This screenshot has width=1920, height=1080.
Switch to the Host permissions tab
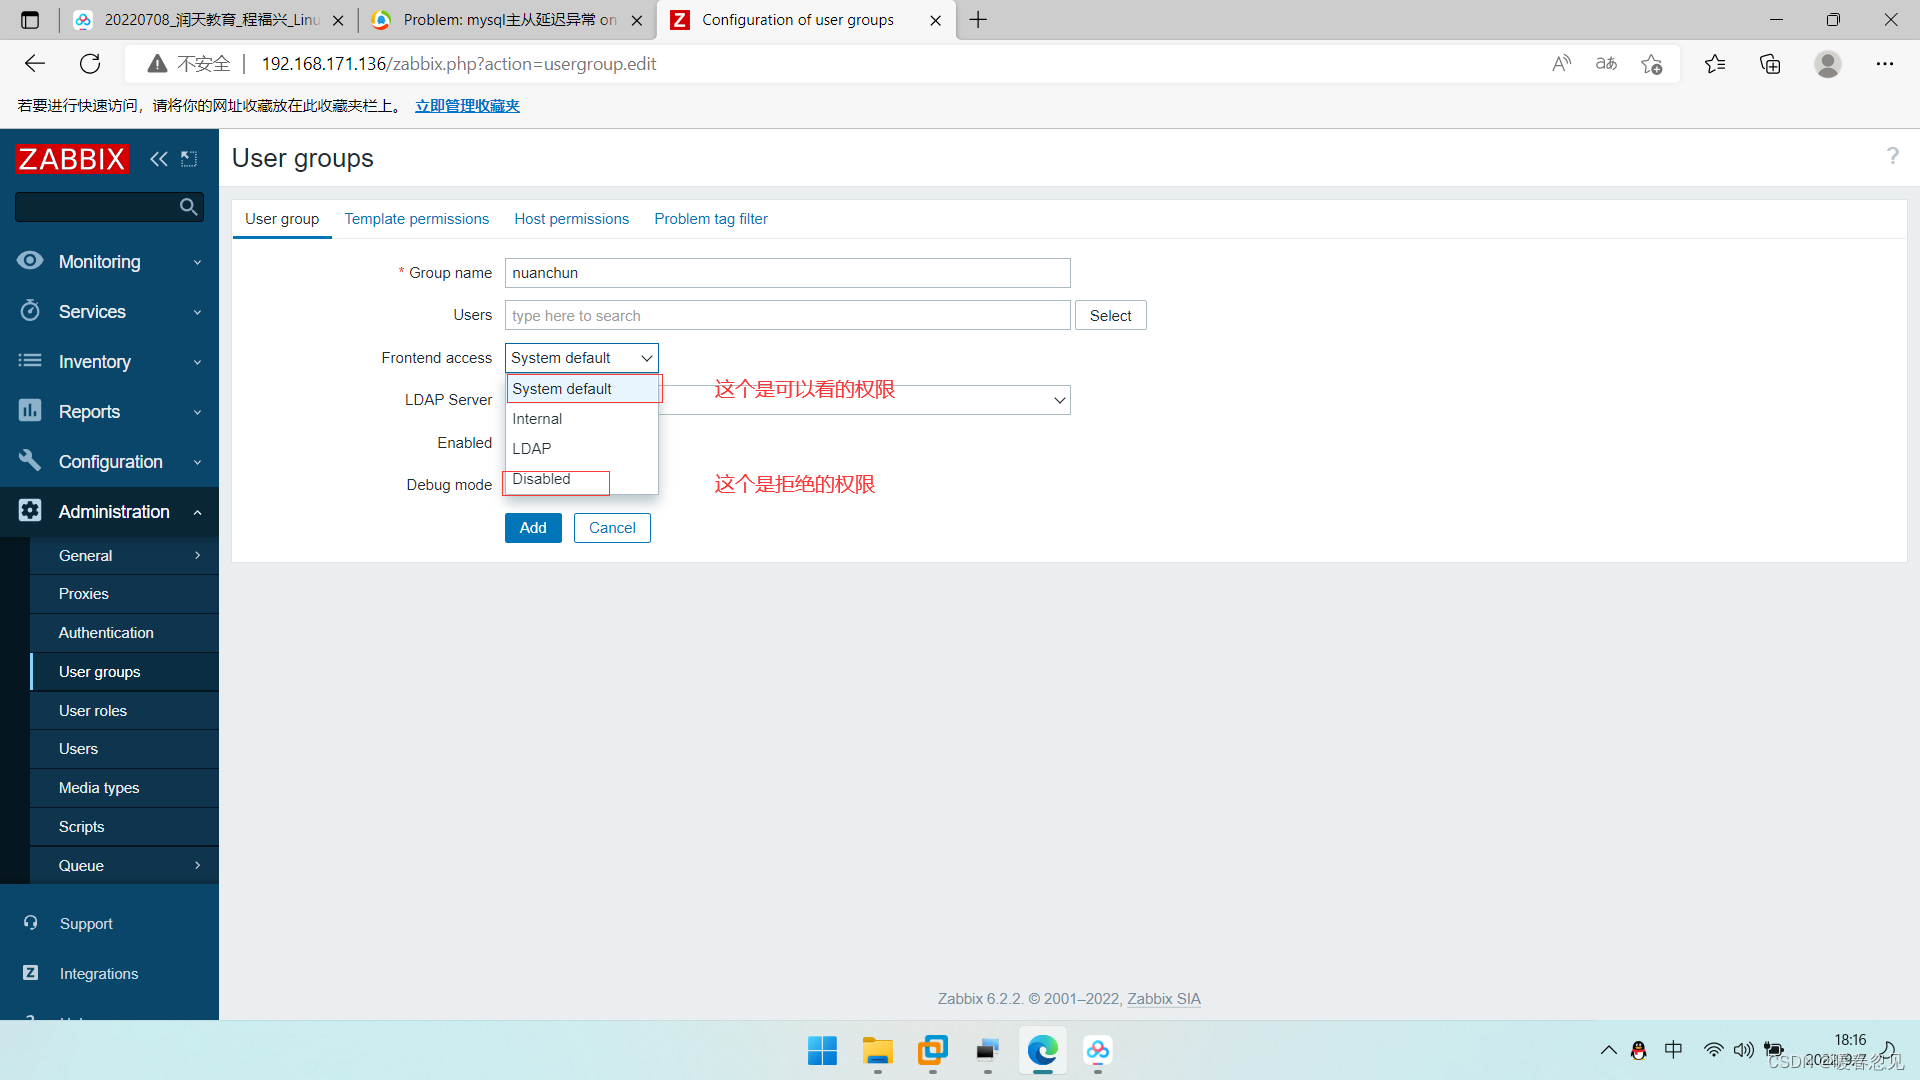click(572, 219)
